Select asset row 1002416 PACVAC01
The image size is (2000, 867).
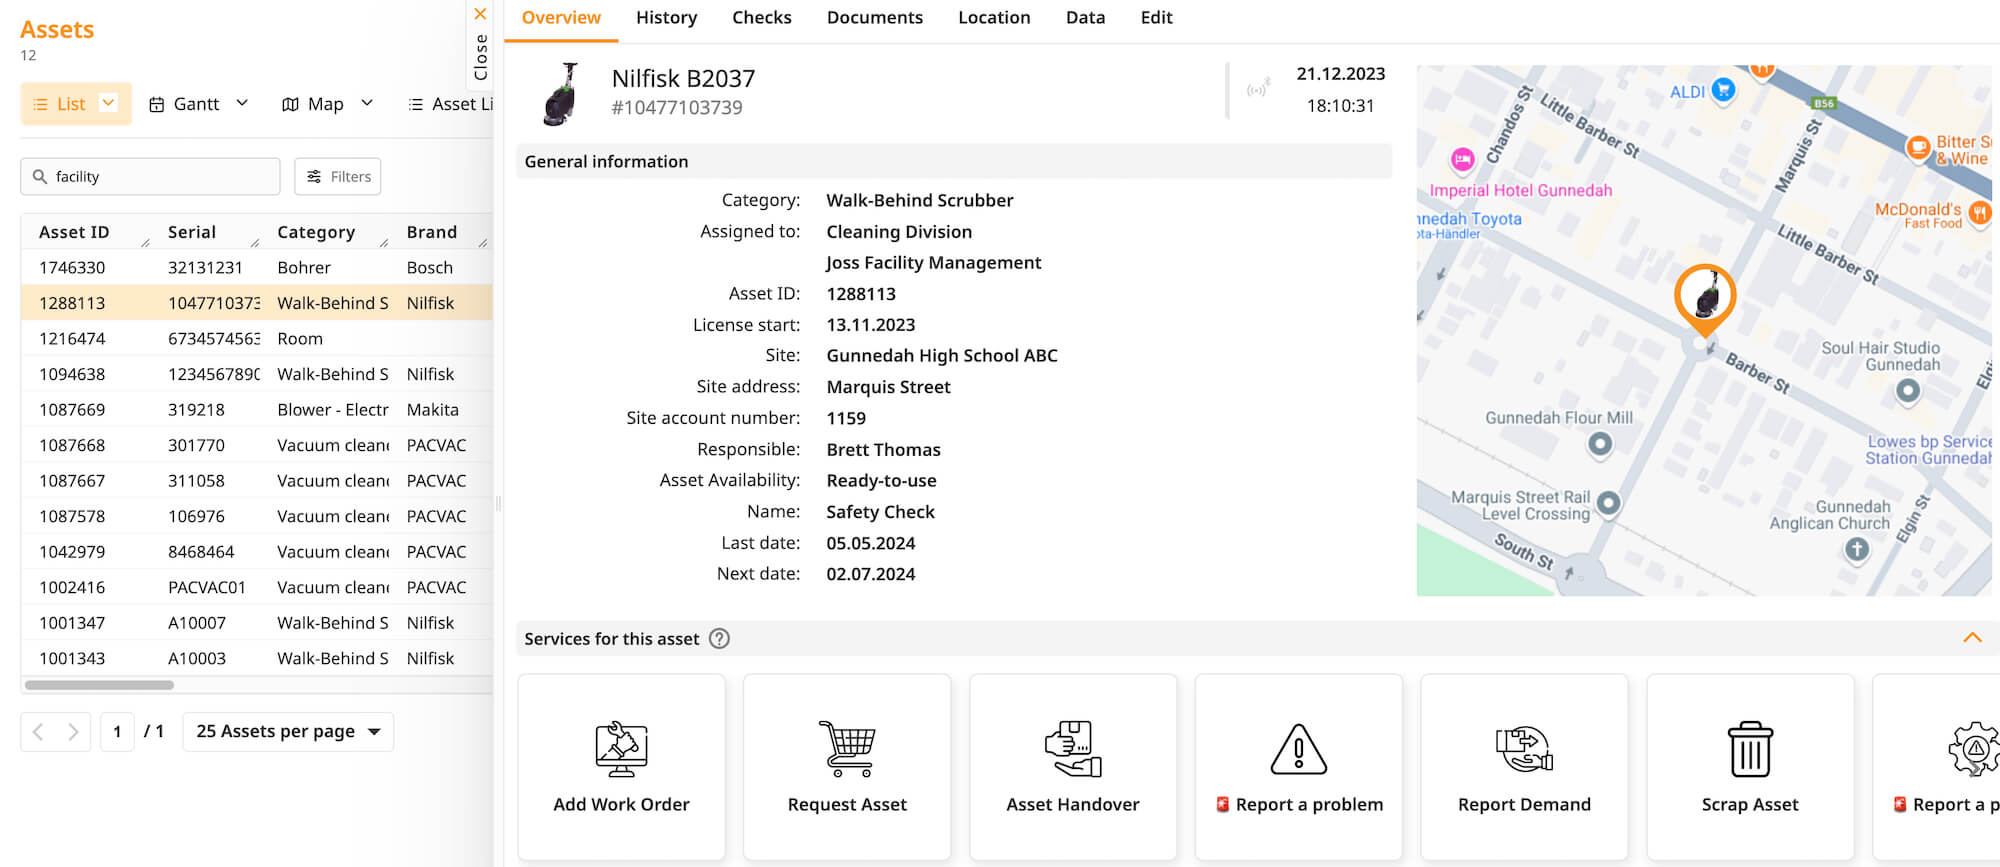[257, 587]
